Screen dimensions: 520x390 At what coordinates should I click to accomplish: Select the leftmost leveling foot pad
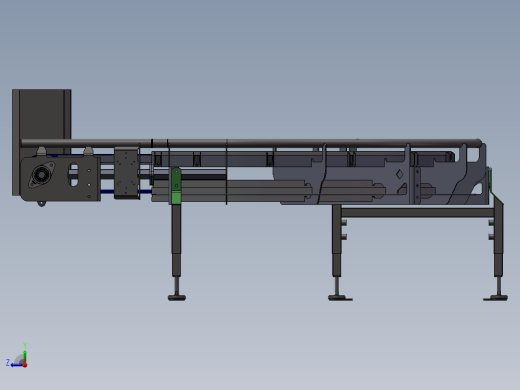(177, 297)
